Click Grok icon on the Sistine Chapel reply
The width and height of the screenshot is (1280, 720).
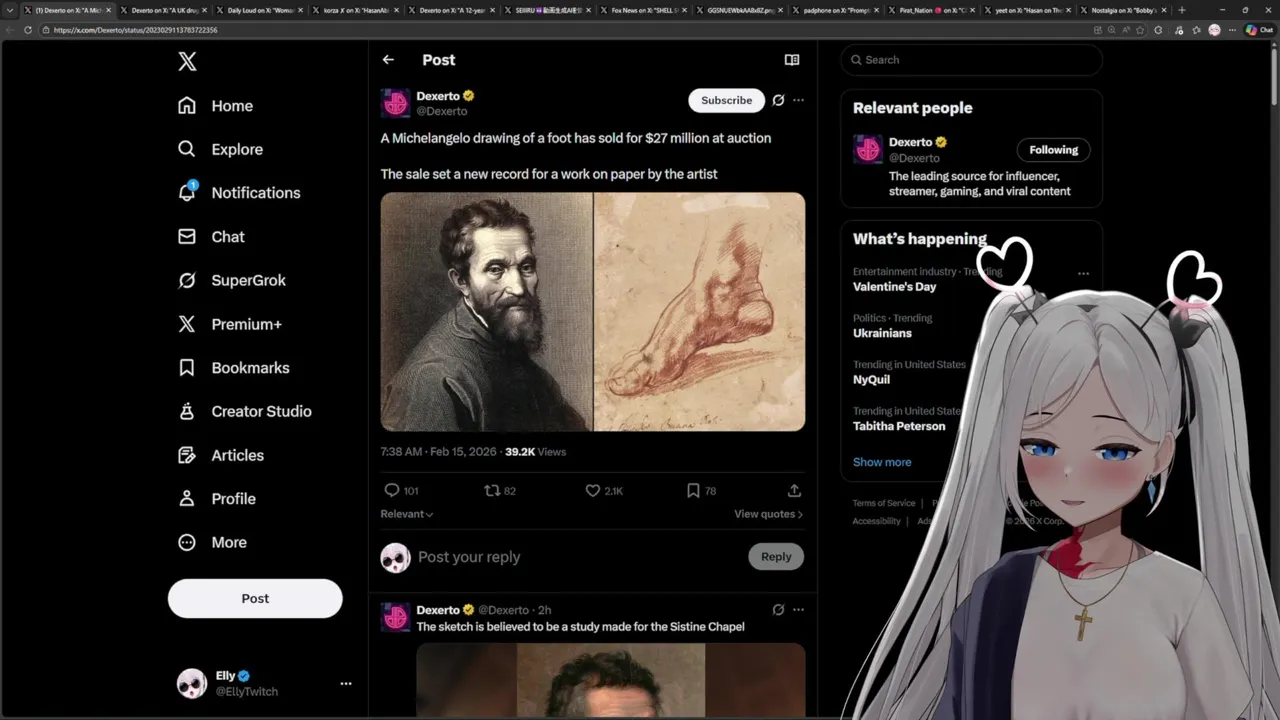(x=778, y=610)
